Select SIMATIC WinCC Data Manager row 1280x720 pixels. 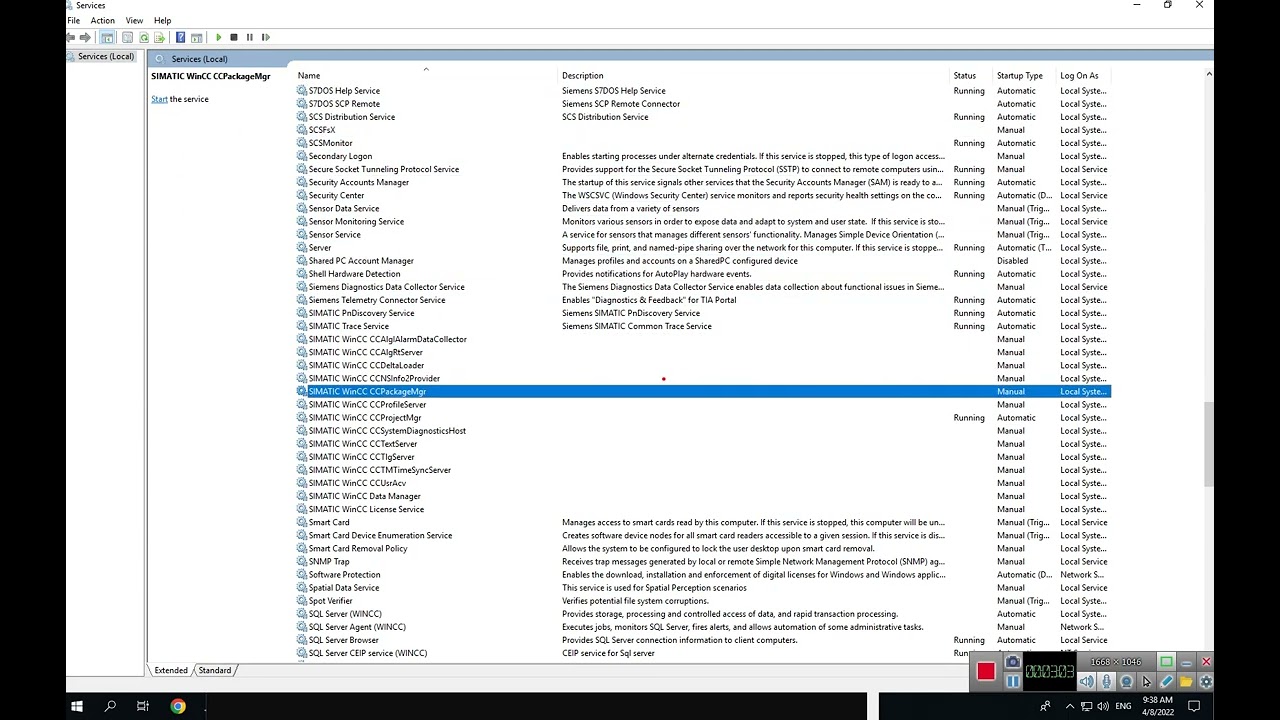[703, 496]
